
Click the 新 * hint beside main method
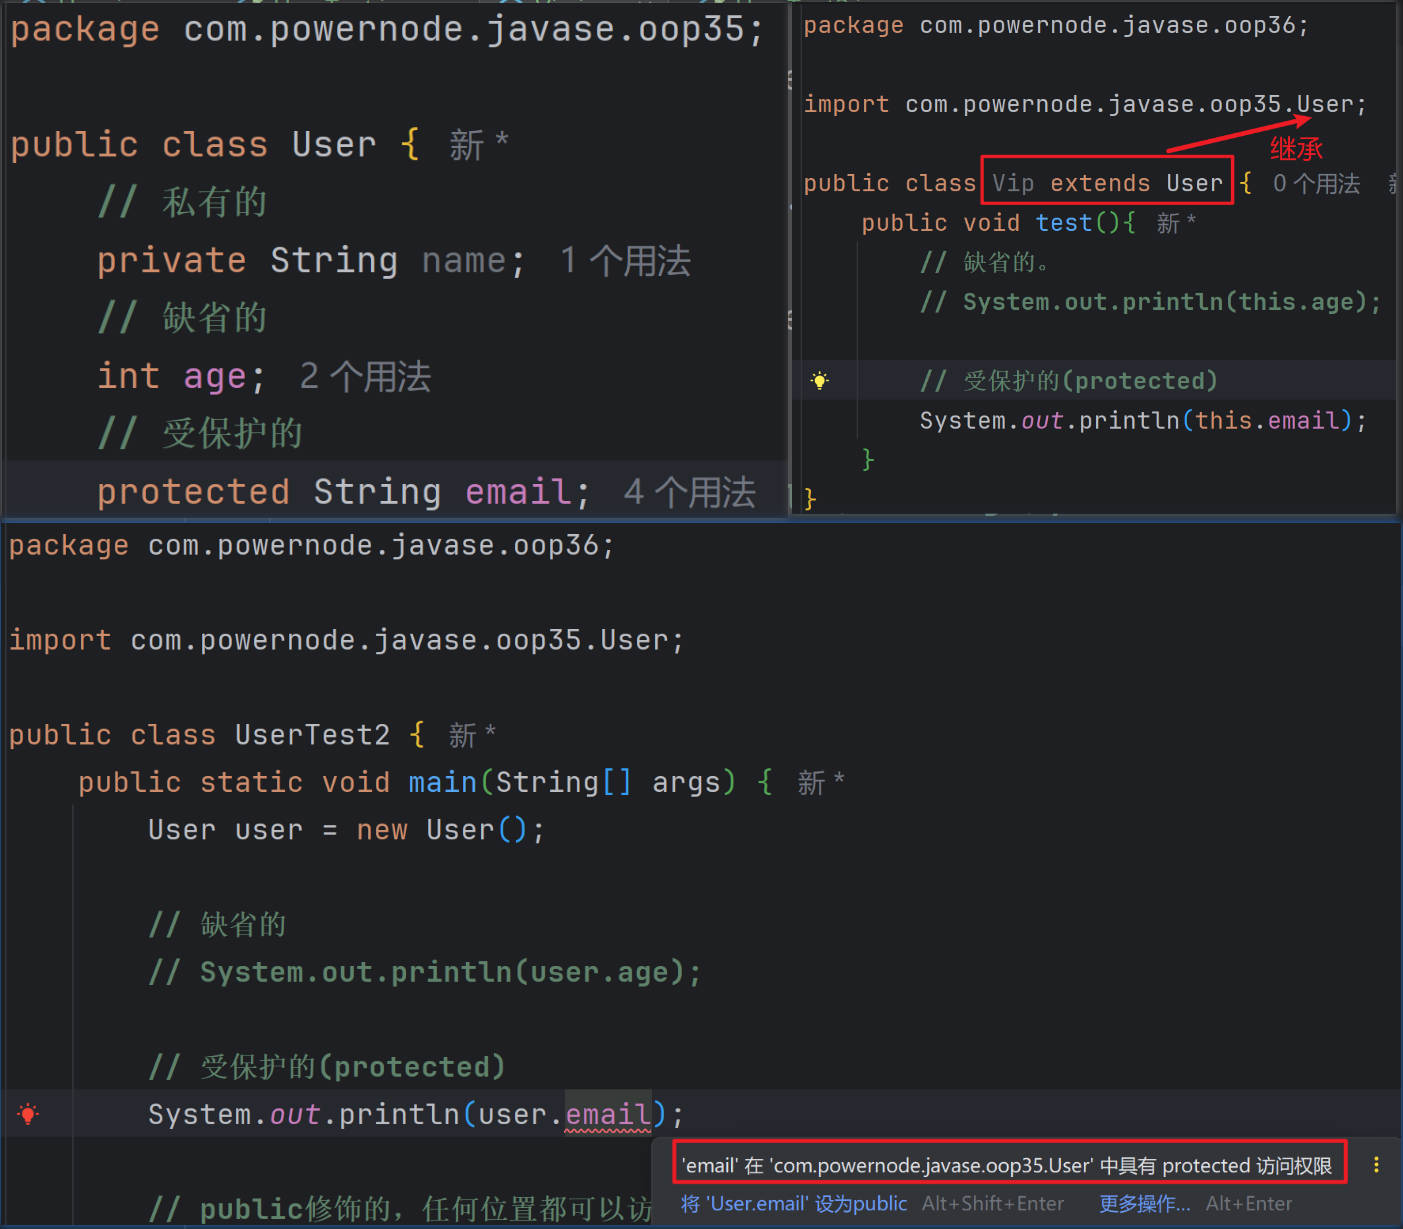pyautogui.click(x=820, y=782)
